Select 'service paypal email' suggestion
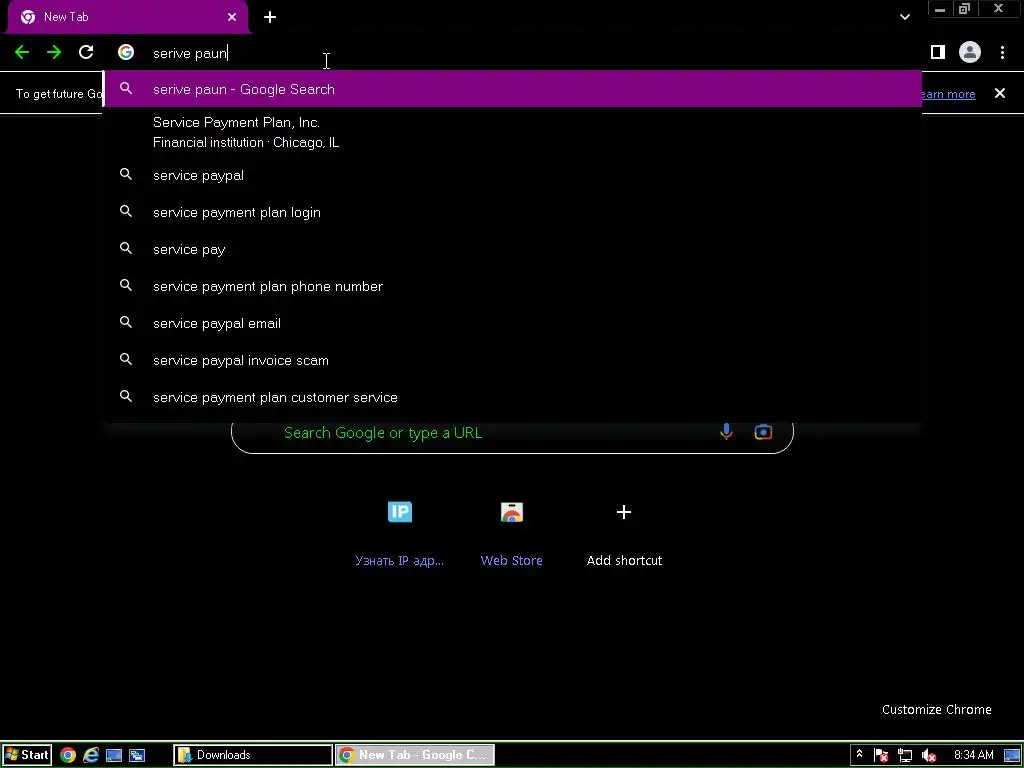The width and height of the screenshot is (1024, 768). (513, 323)
